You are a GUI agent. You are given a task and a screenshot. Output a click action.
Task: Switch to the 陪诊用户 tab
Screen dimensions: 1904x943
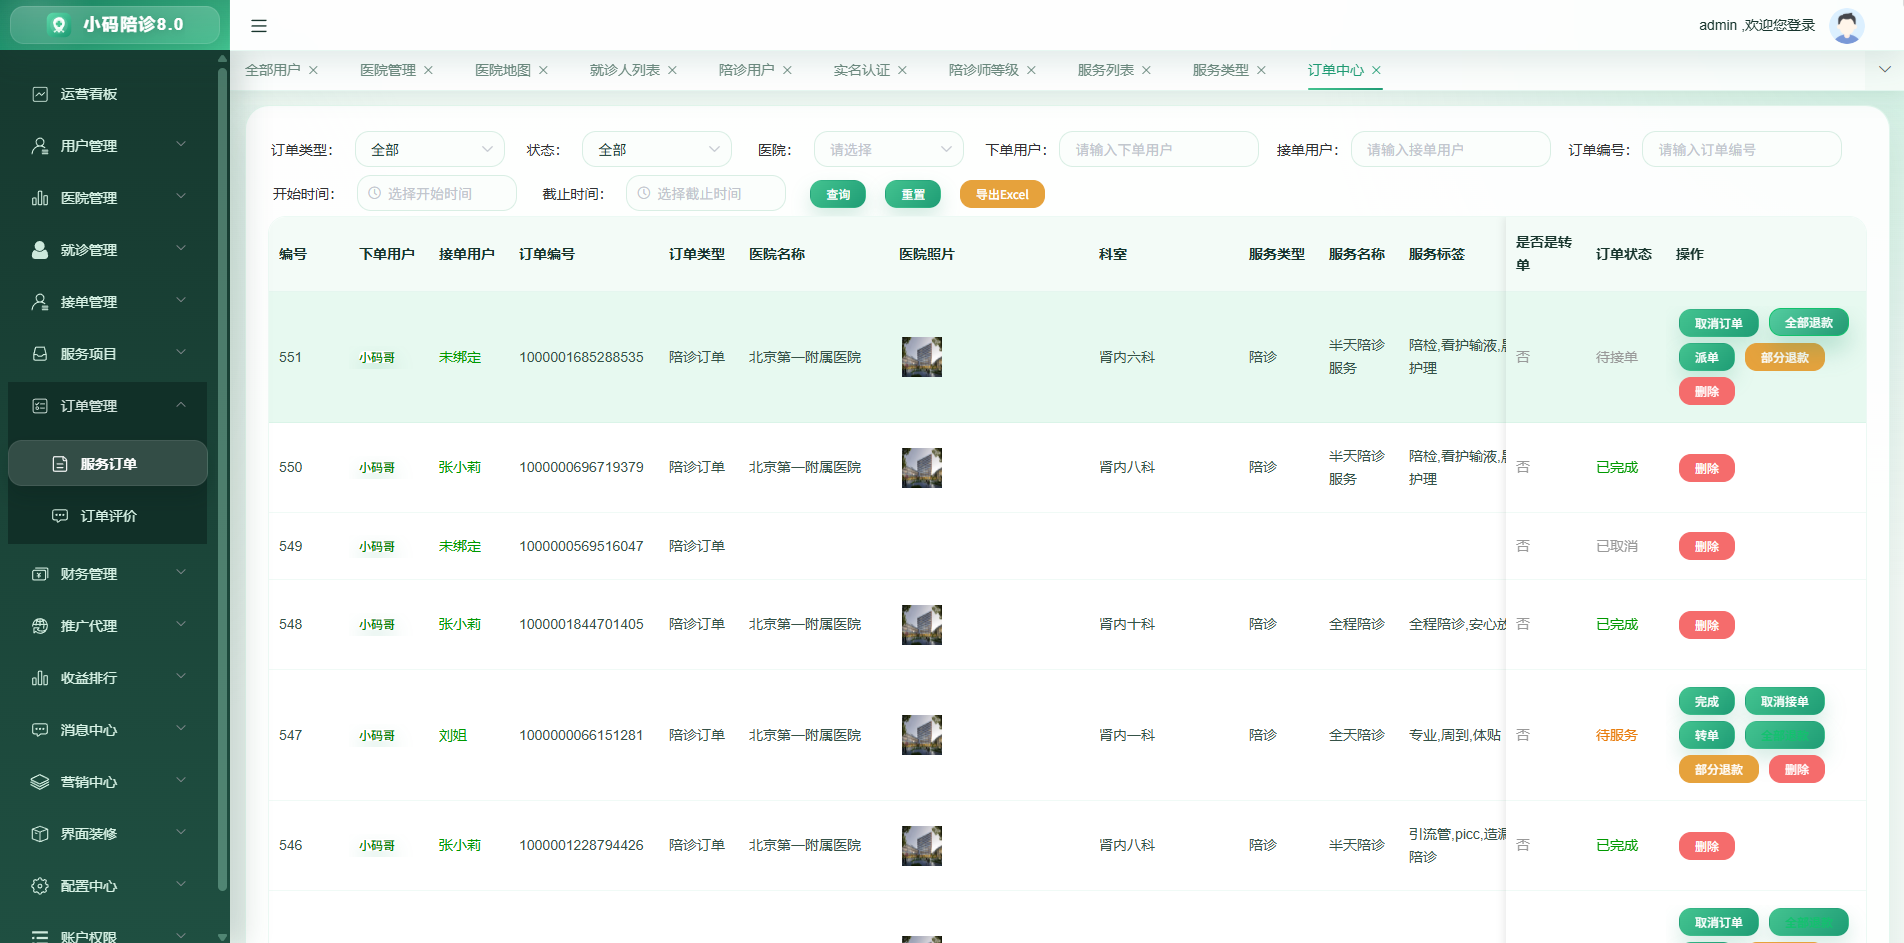(x=746, y=70)
